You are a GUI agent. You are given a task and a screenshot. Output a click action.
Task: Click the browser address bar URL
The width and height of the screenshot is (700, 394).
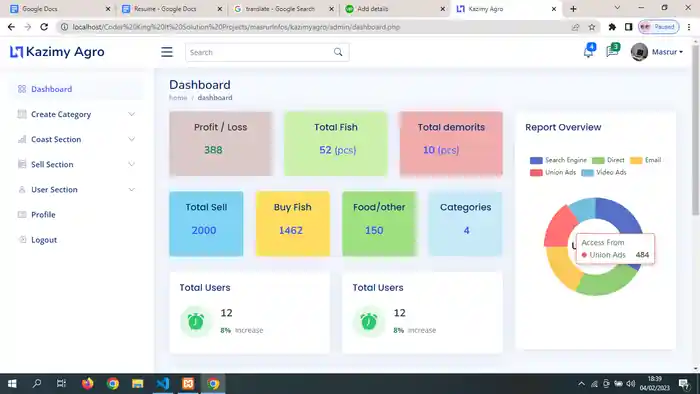[x=236, y=27]
